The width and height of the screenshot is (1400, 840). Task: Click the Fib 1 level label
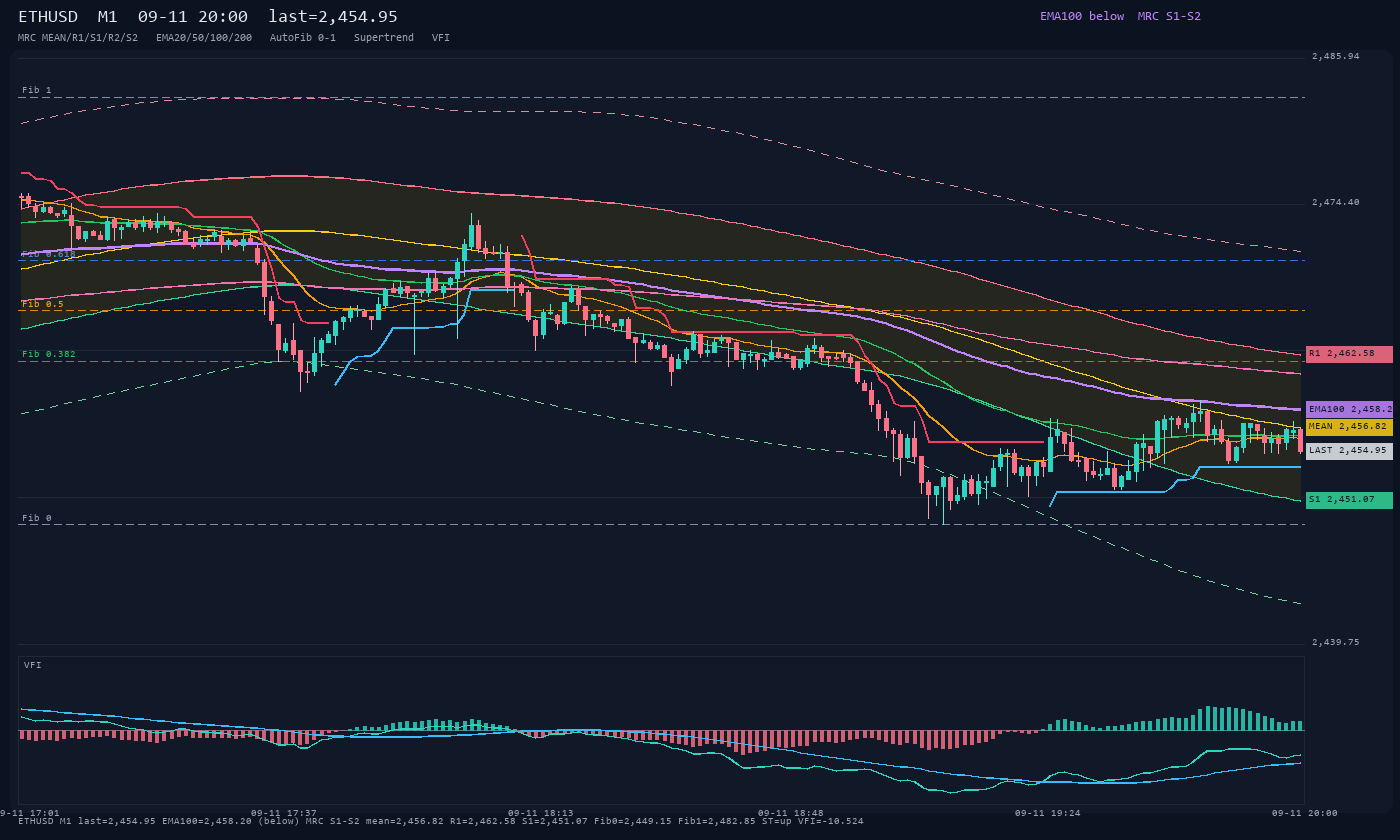point(37,90)
